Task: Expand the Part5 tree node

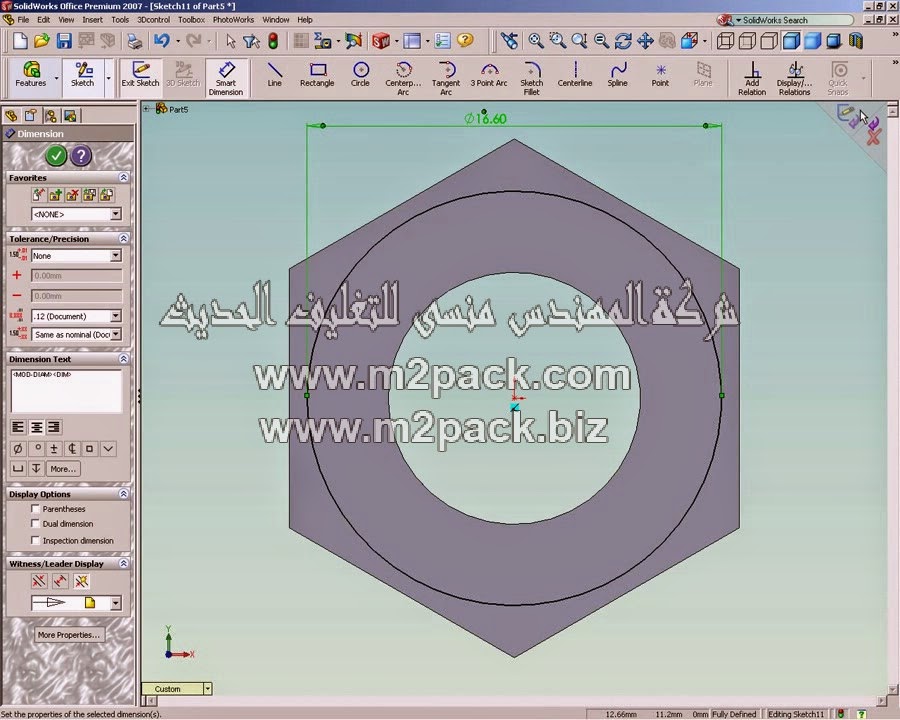Action: (x=147, y=109)
